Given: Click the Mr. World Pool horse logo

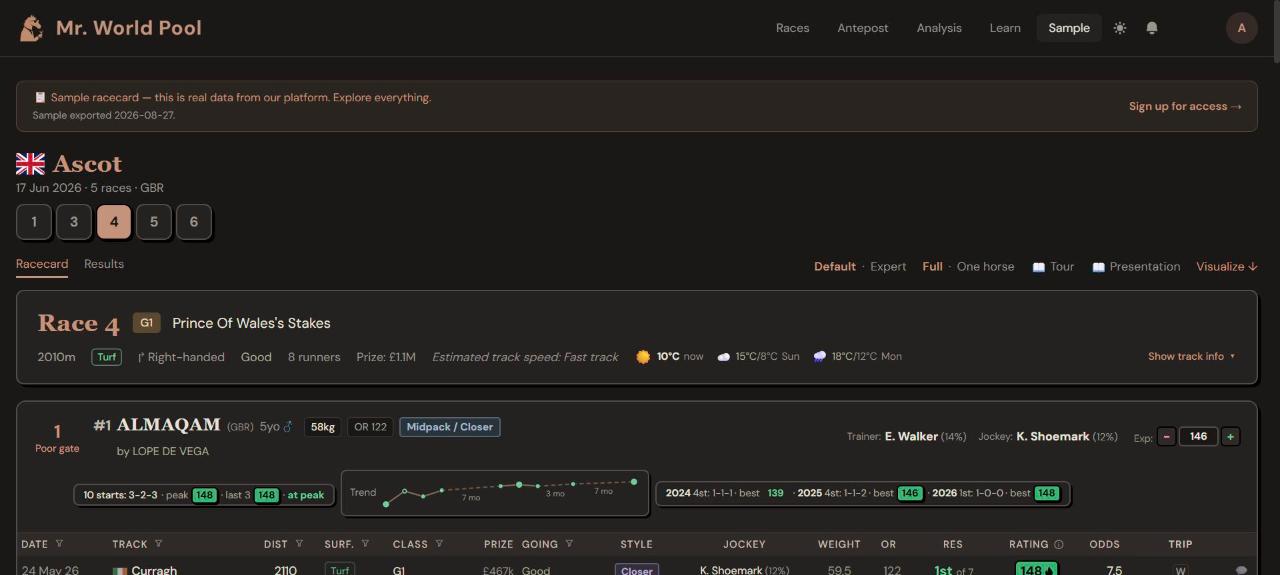Looking at the screenshot, I should tap(31, 28).
